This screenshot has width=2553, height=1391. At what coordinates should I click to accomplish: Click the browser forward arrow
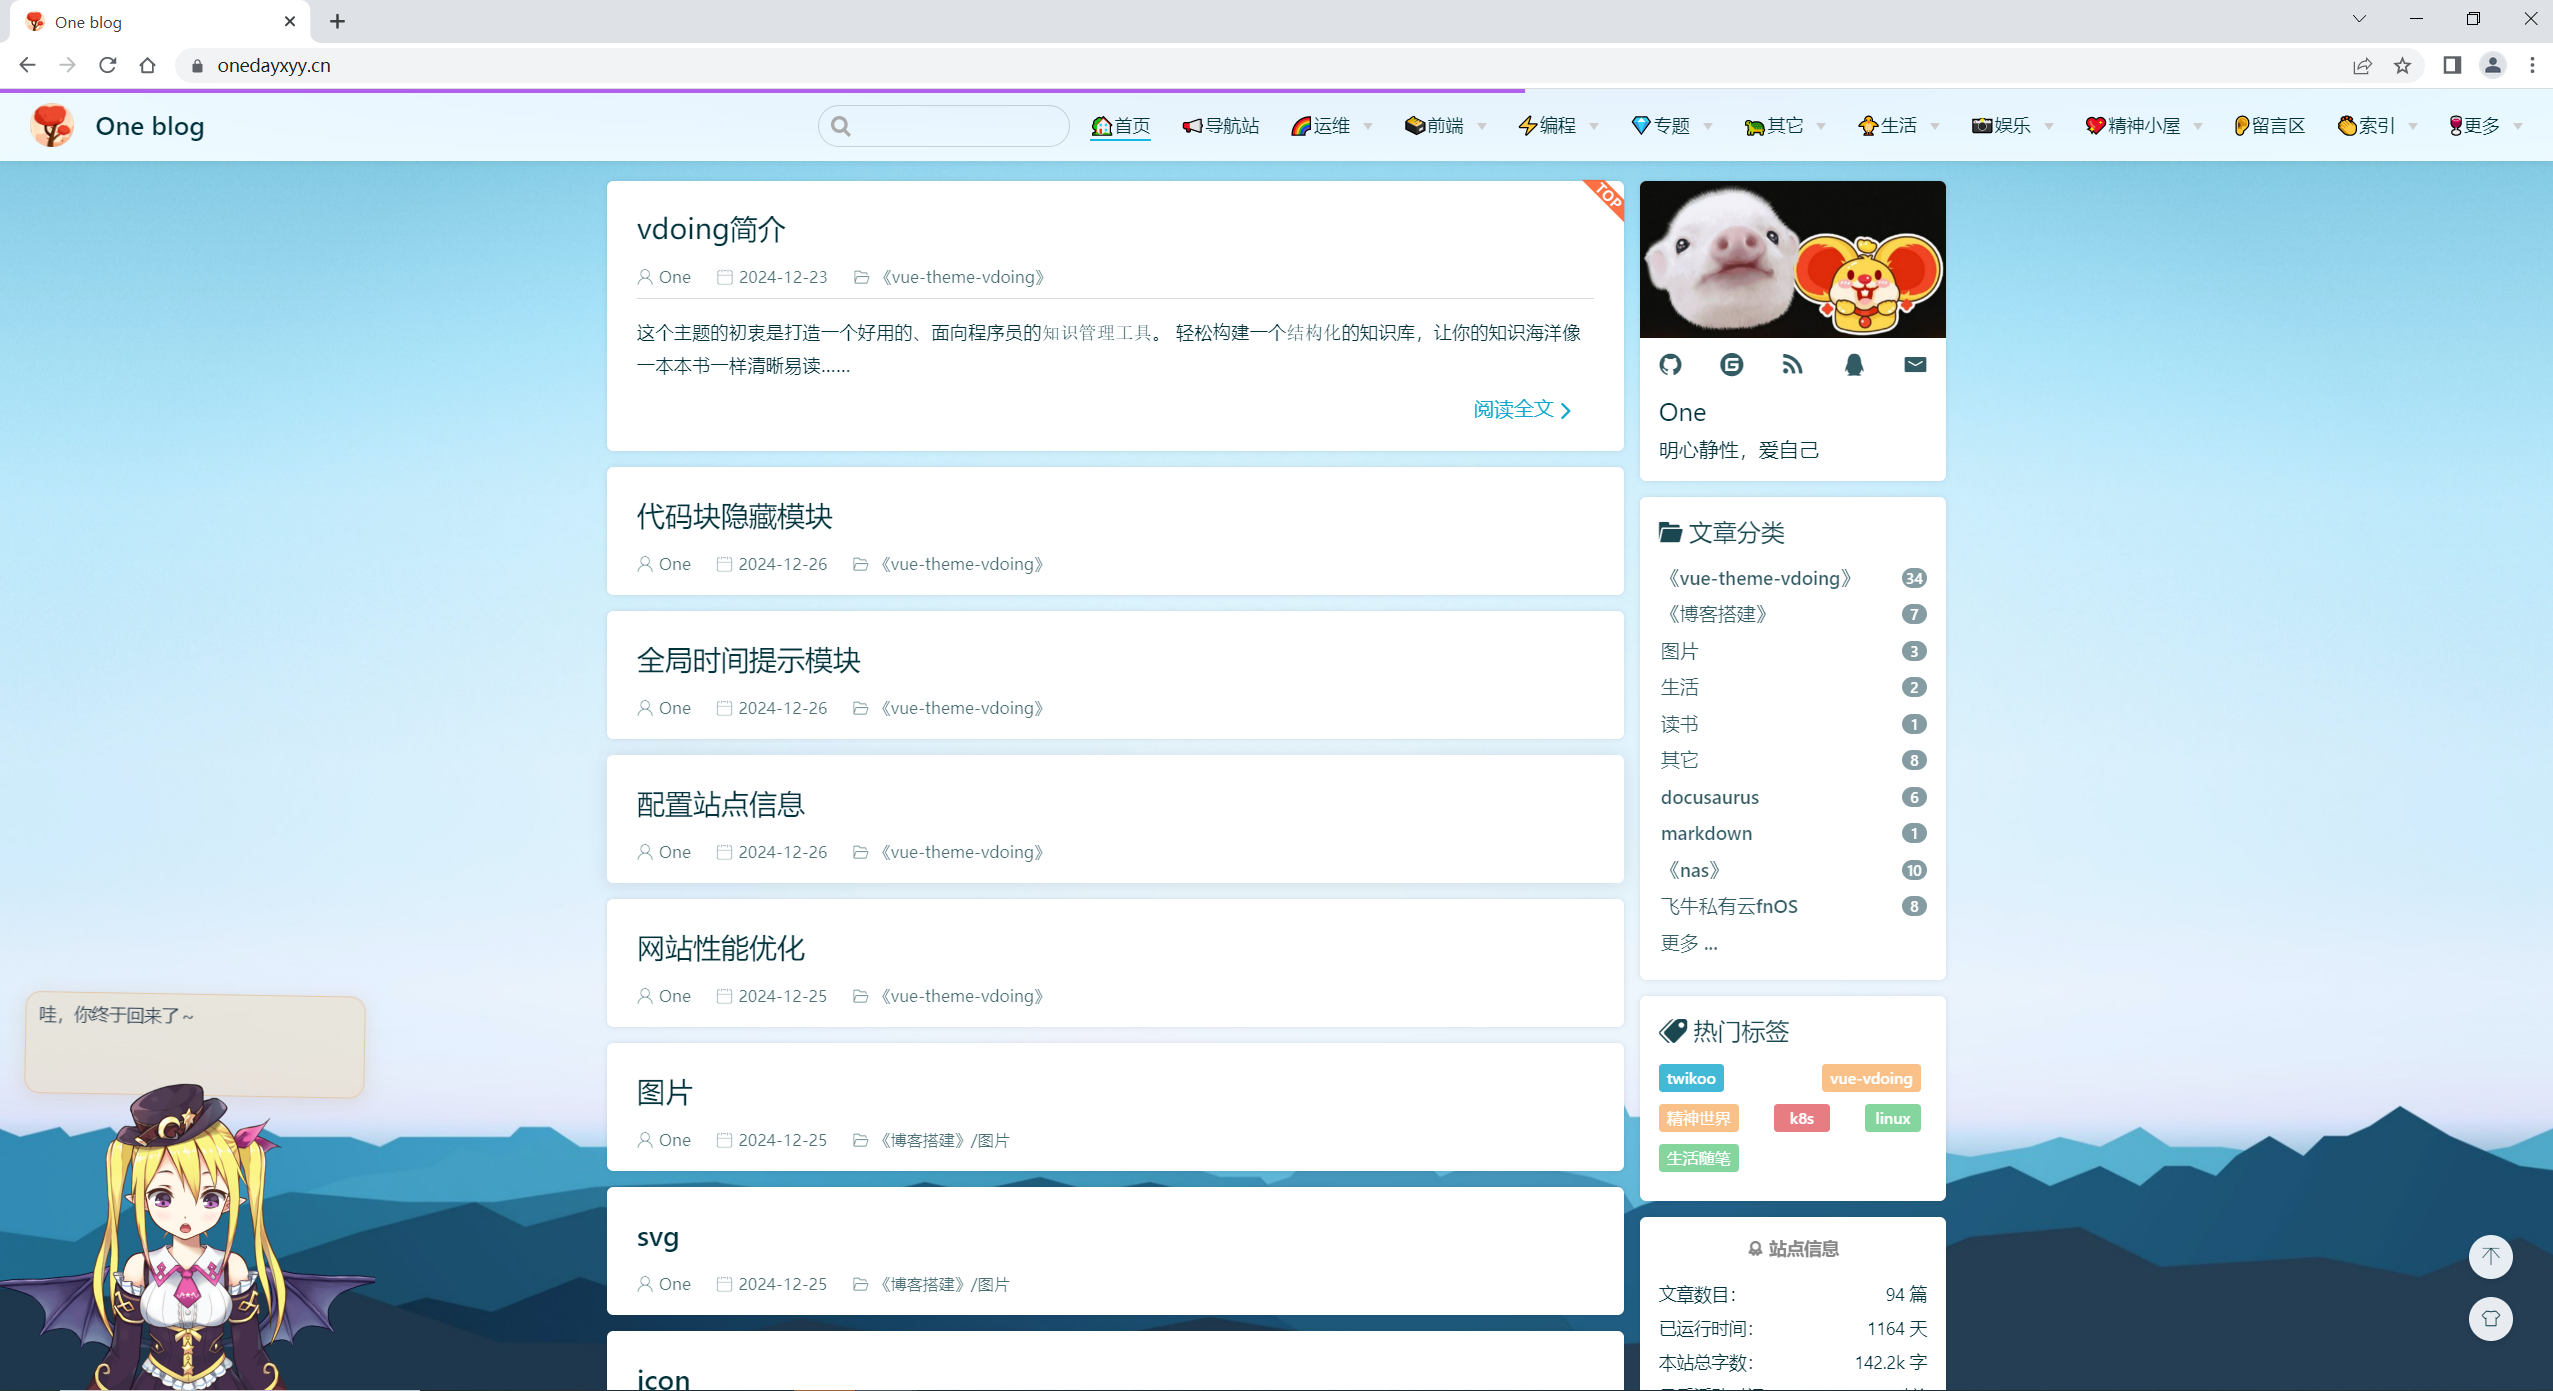[67, 65]
